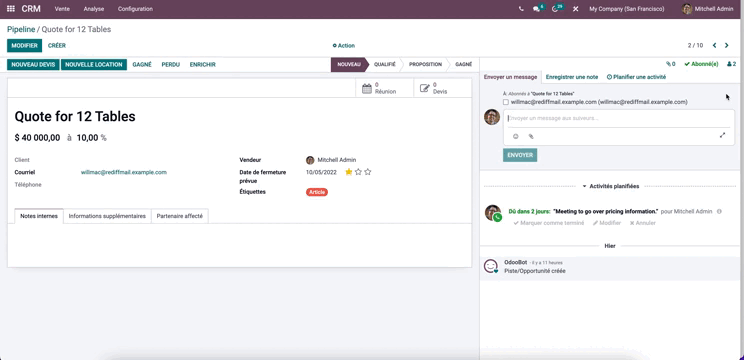Open the Configuration menu
This screenshot has height=360, width=744.
click(135, 9)
